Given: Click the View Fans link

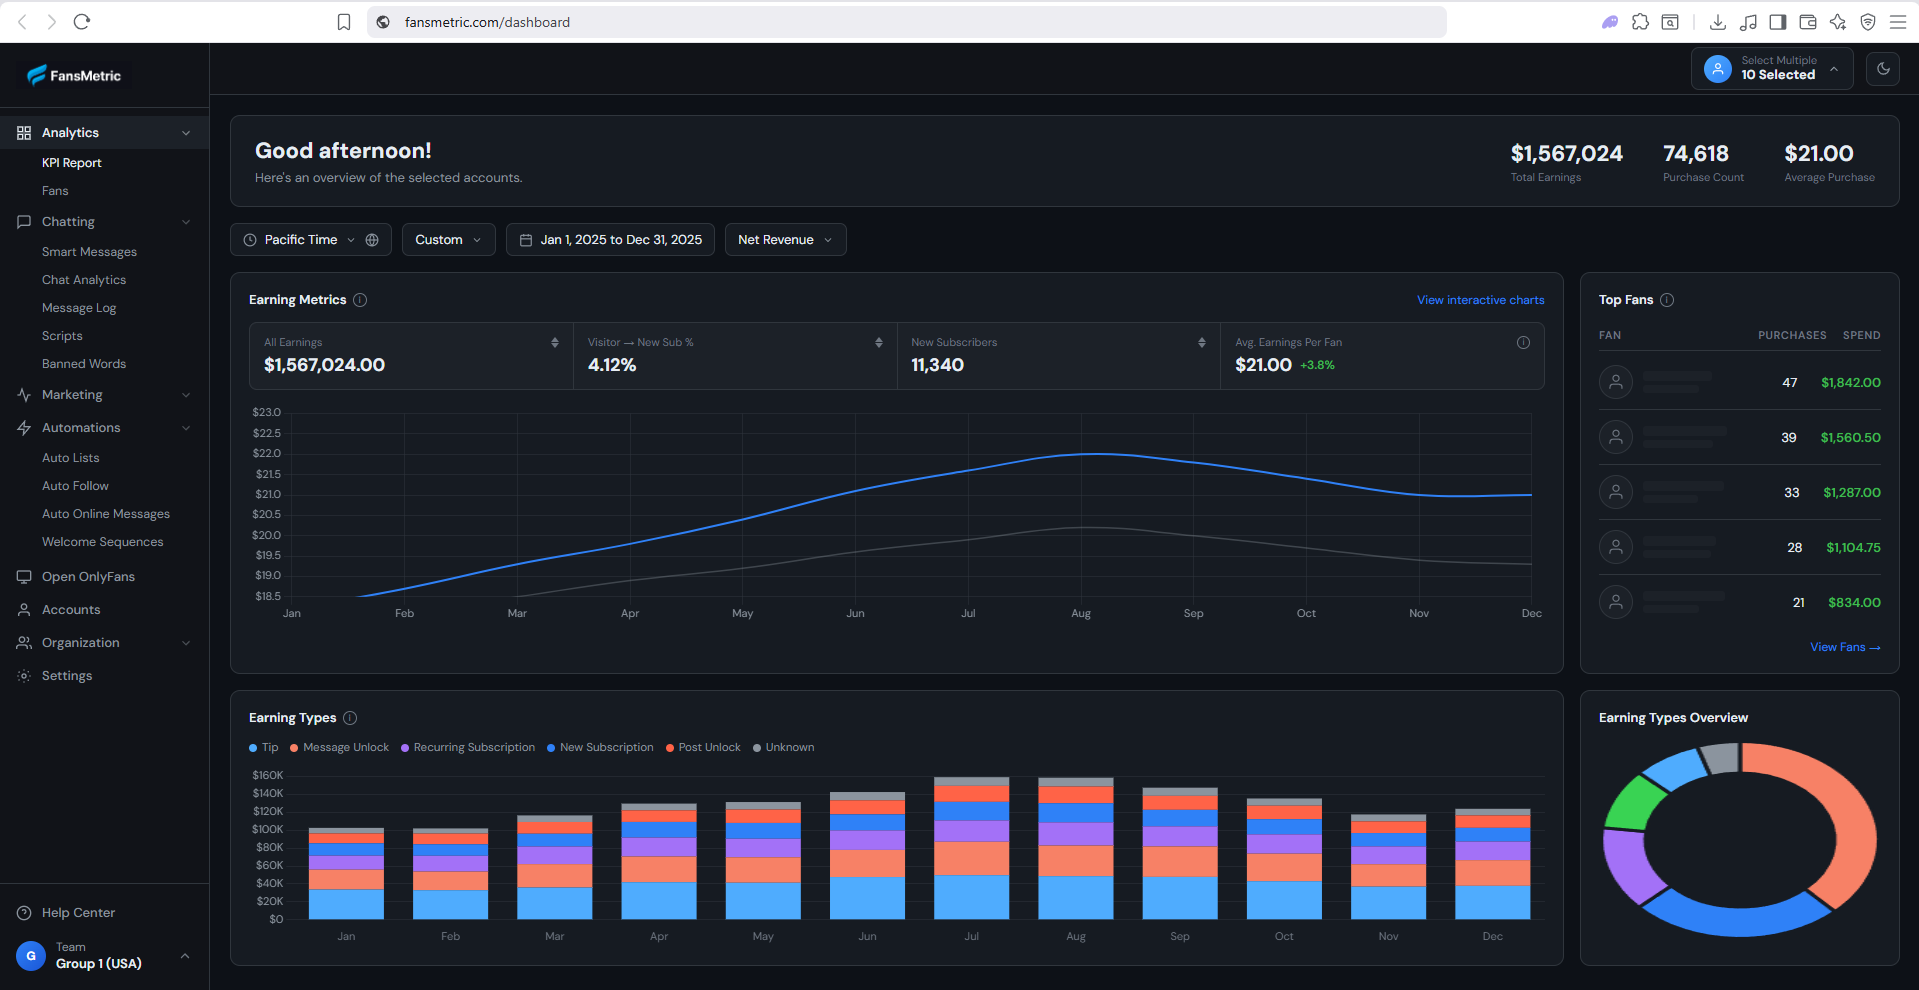Looking at the screenshot, I should click(x=1844, y=647).
